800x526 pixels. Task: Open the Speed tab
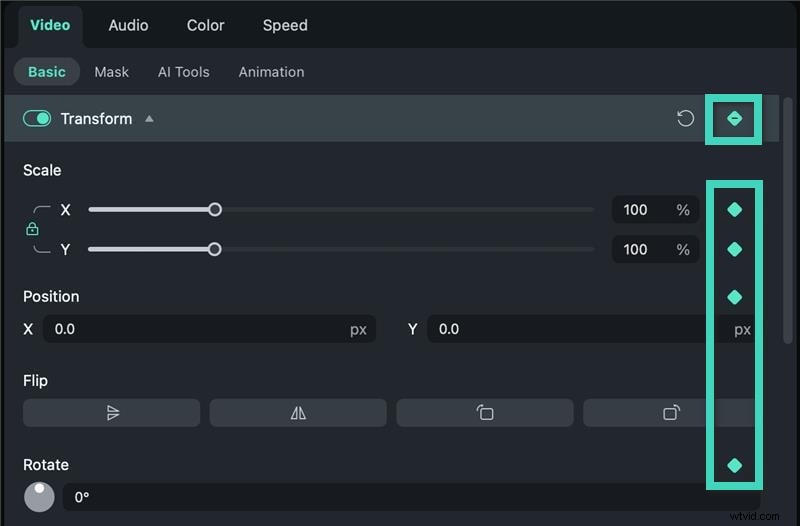(285, 25)
